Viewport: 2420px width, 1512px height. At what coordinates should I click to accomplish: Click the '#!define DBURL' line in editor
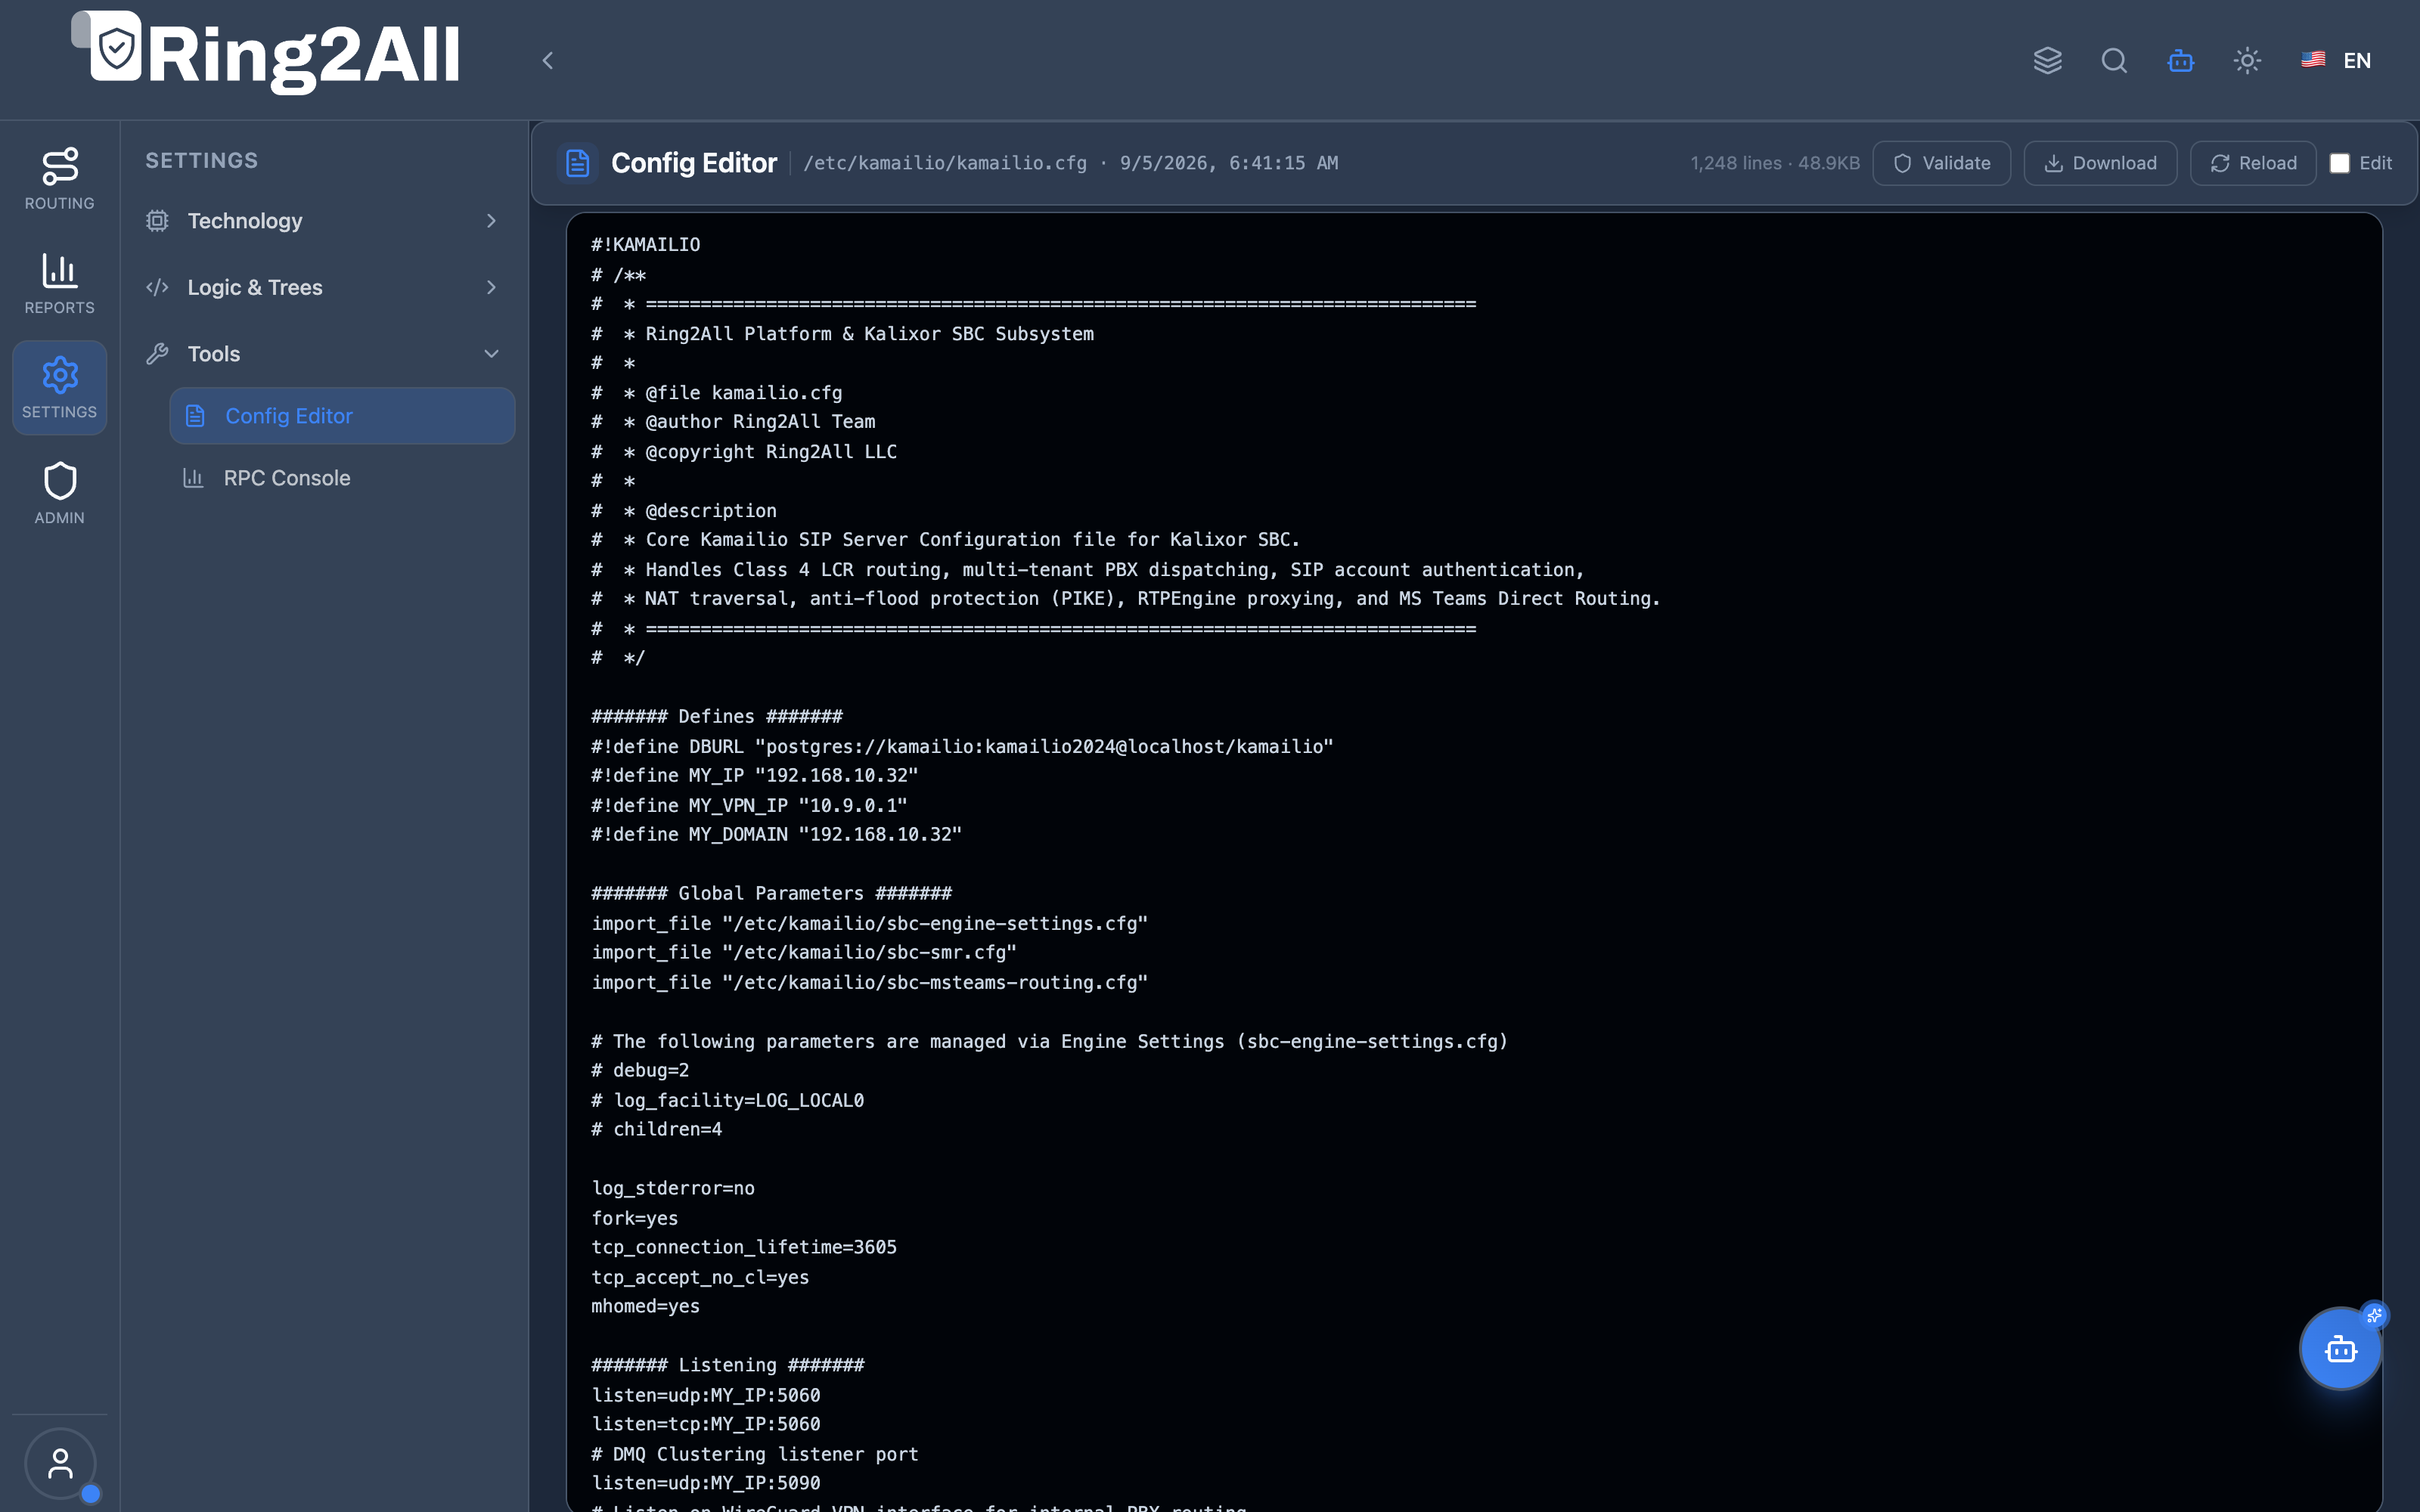tap(962, 747)
